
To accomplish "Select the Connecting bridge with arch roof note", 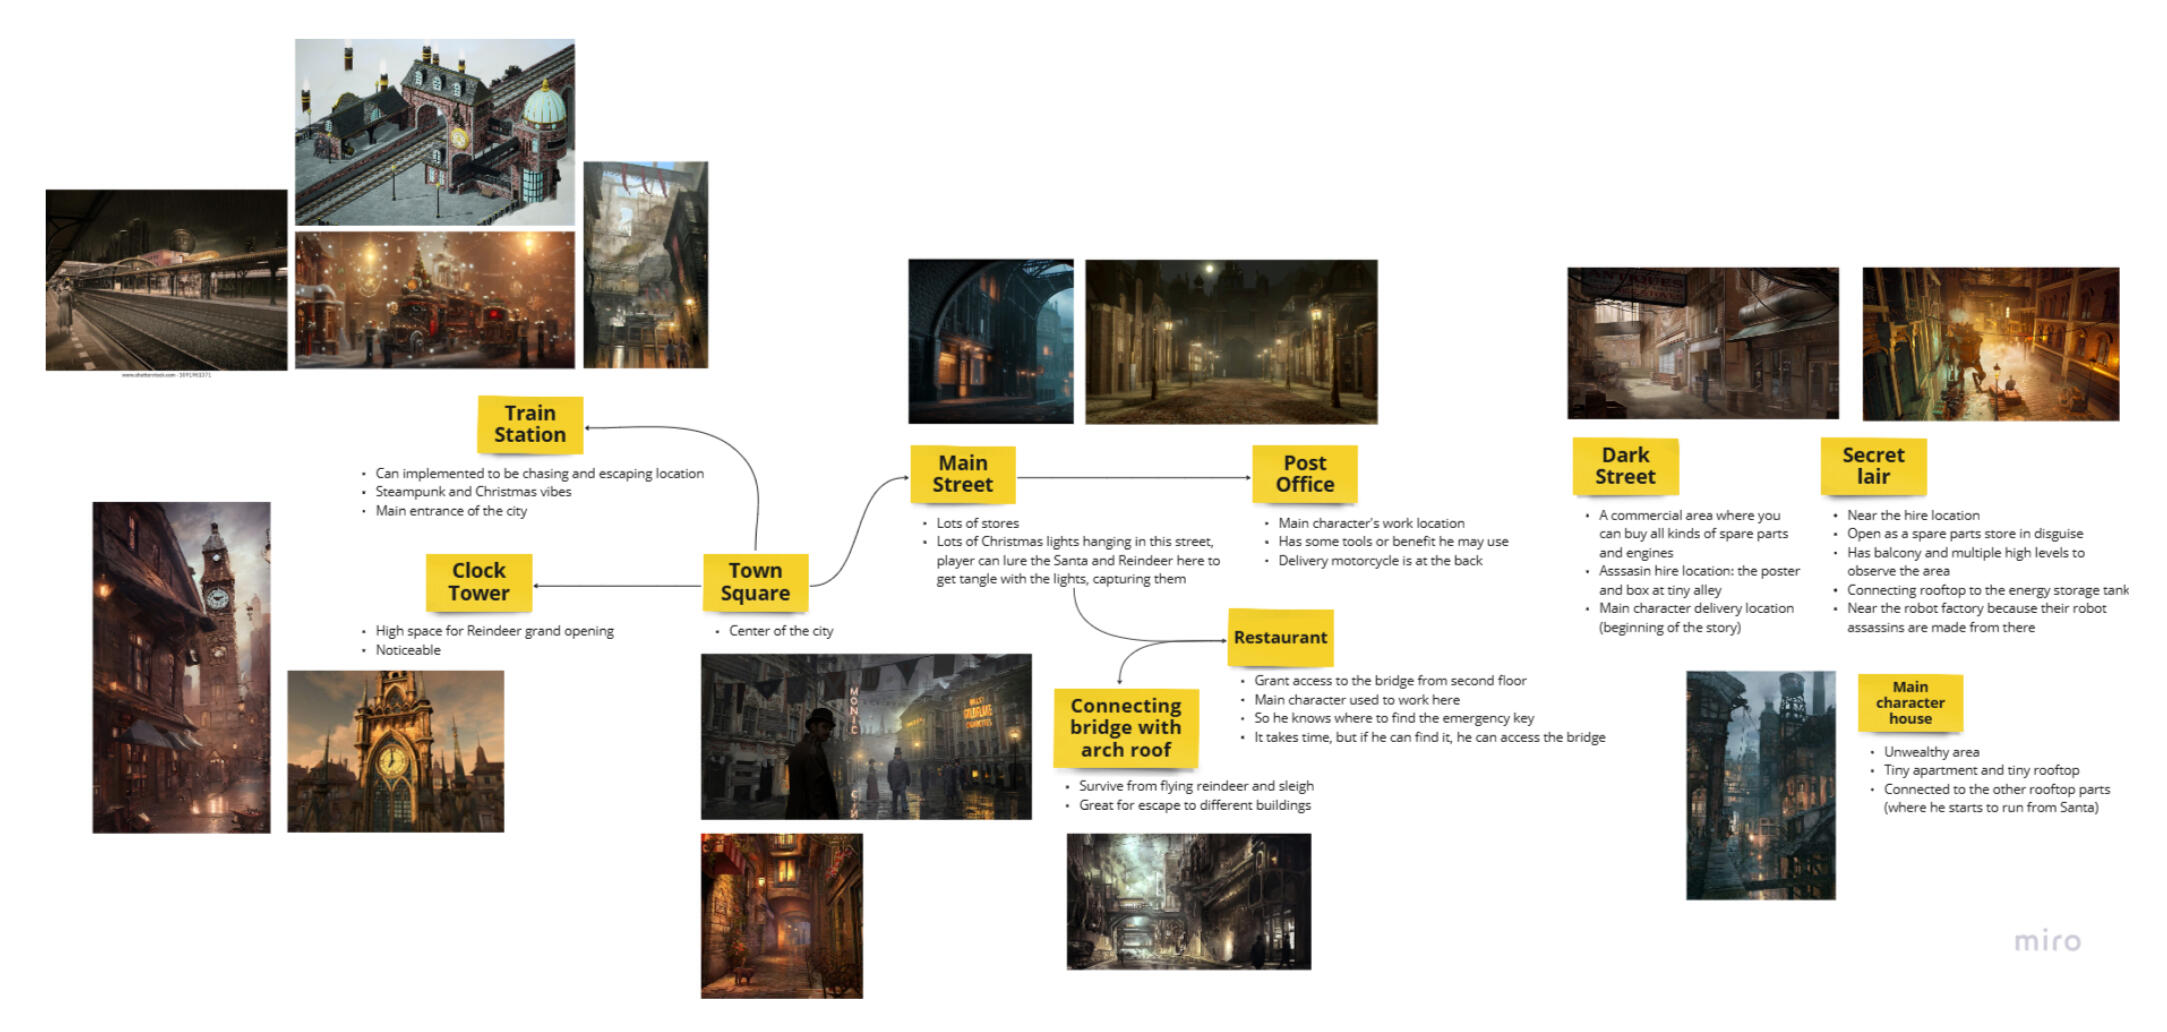I will [1125, 728].
